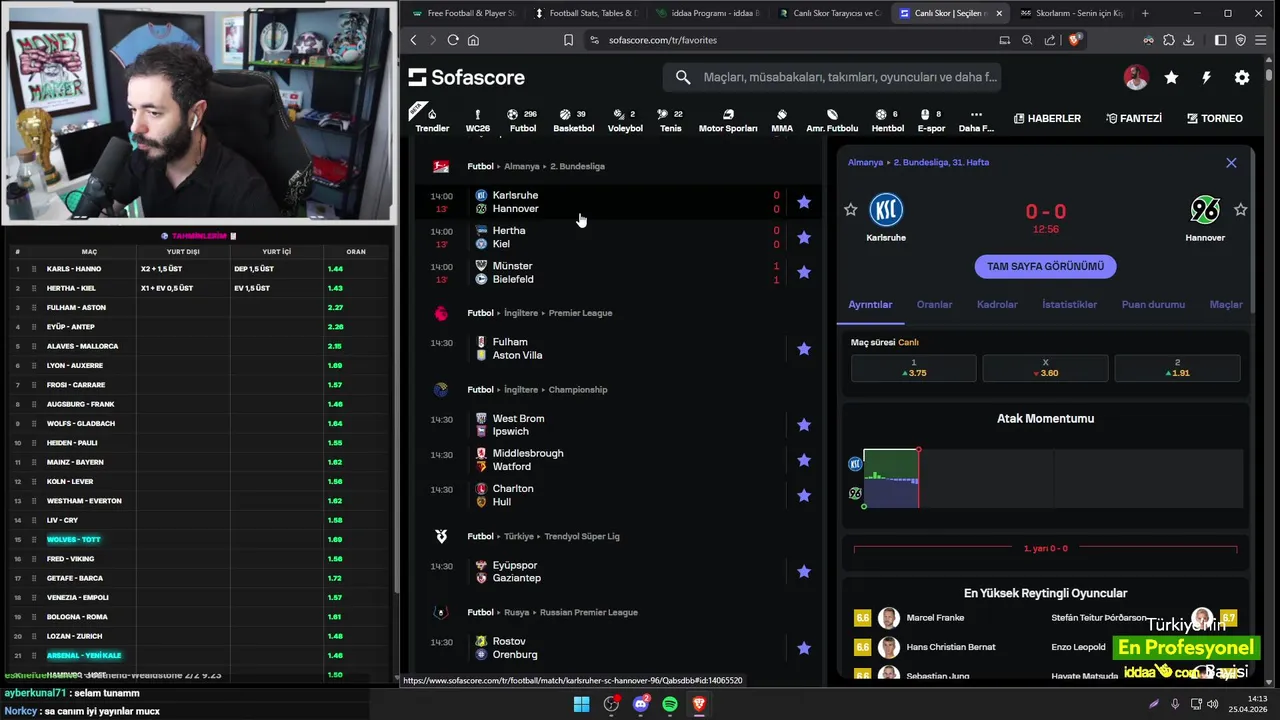Expand the Daha Fazla sports menu
Screen dimensions: 1280x720
[976, 120]
